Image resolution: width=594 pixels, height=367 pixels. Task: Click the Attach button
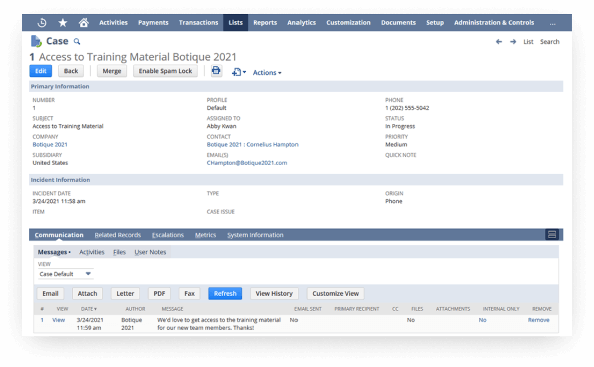88,294
